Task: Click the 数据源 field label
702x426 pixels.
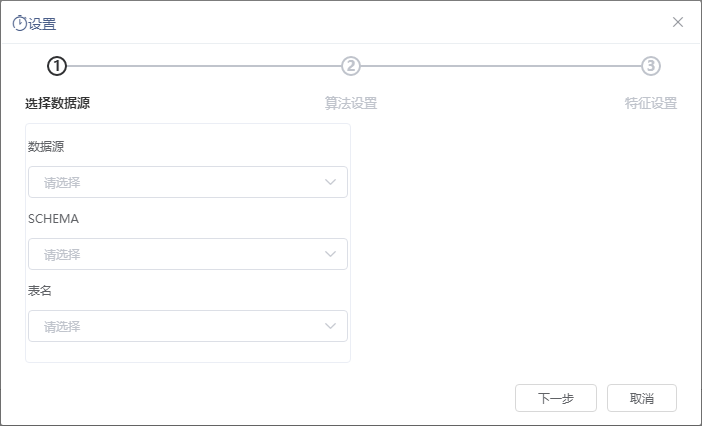Action: coord(46,146)
